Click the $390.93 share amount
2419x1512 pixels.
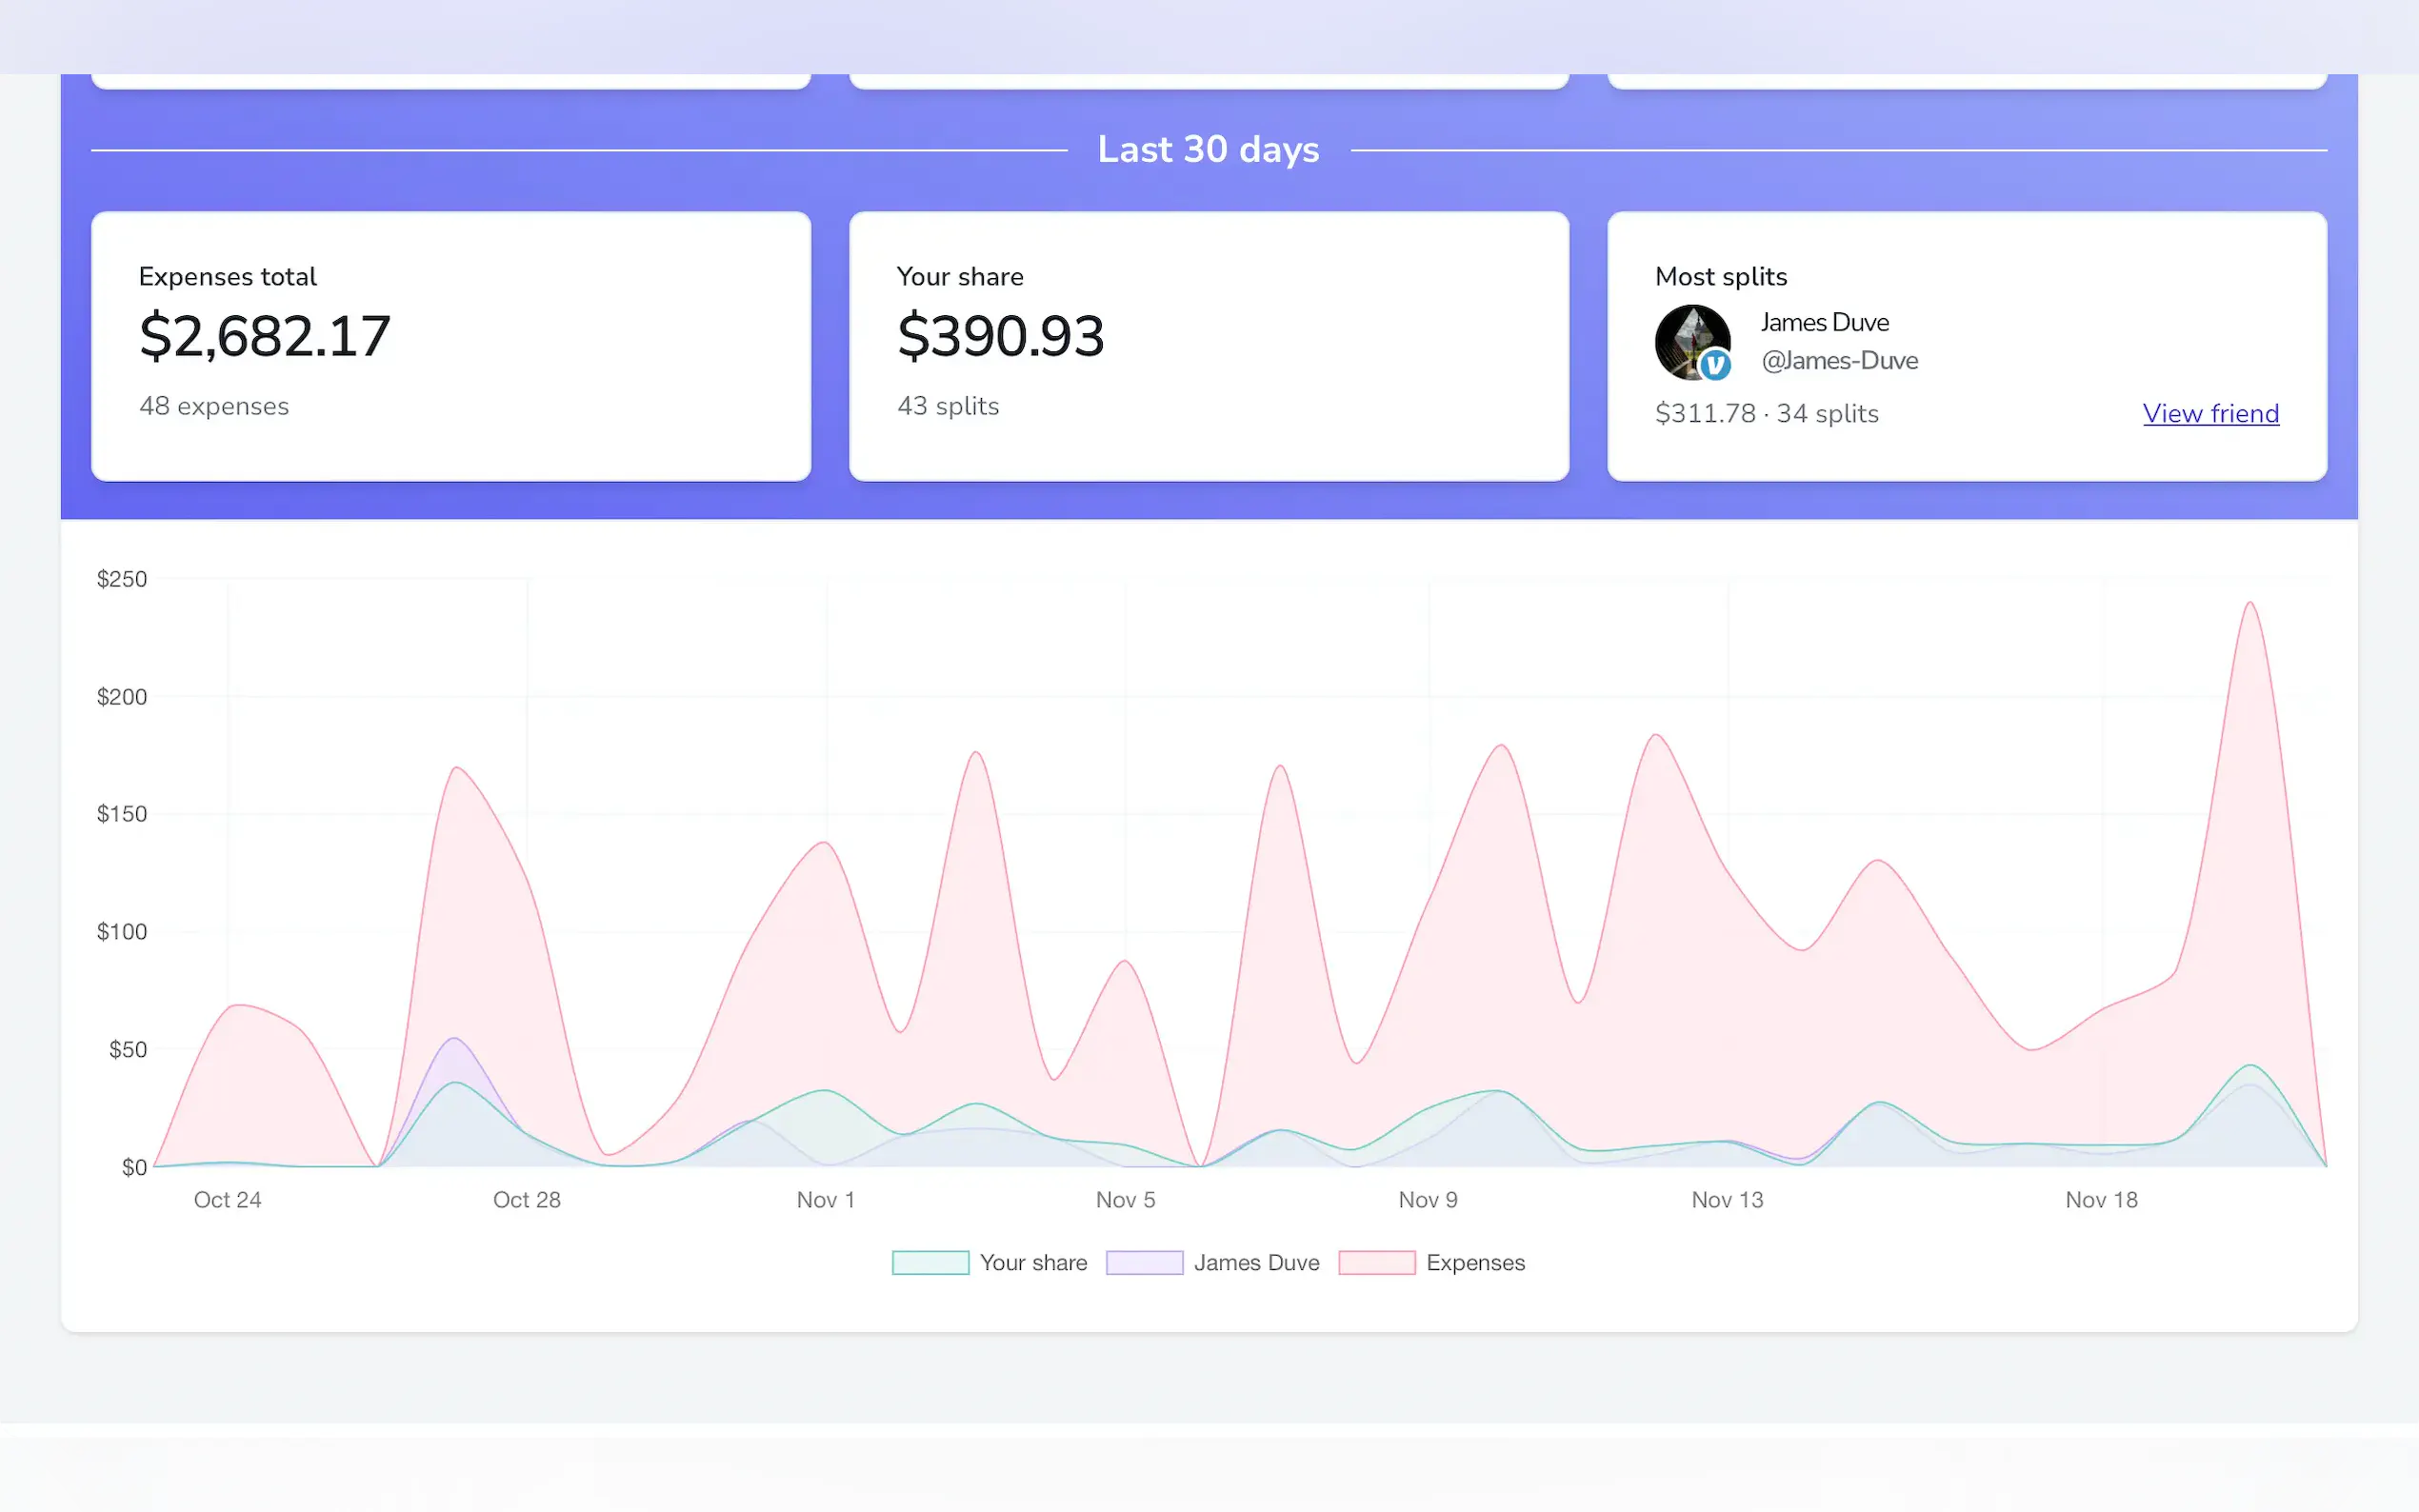[1000, 336]
